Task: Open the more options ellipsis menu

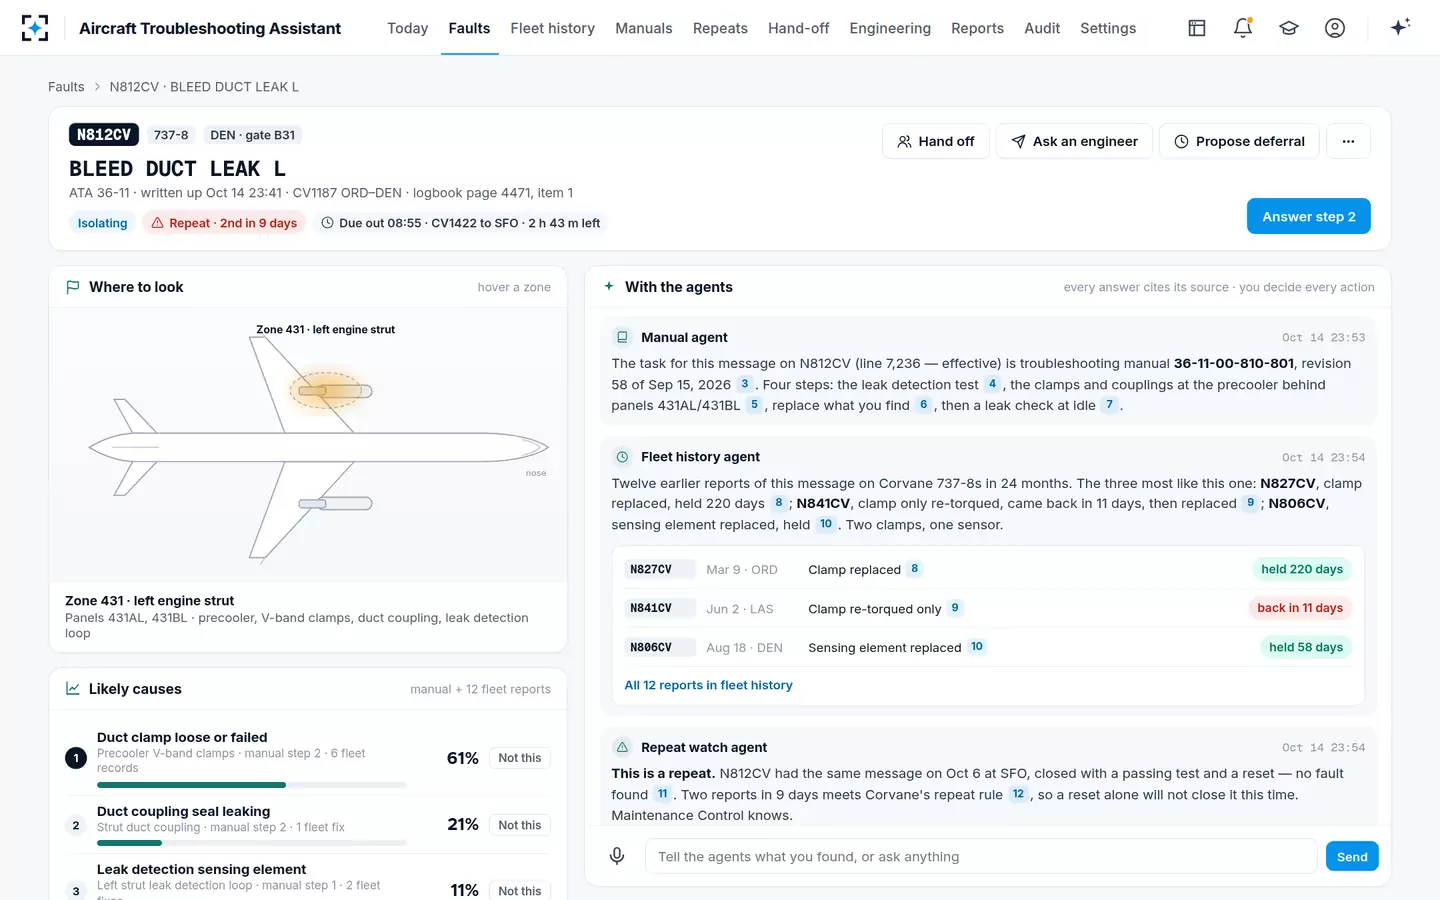Action: point(1348,141)
